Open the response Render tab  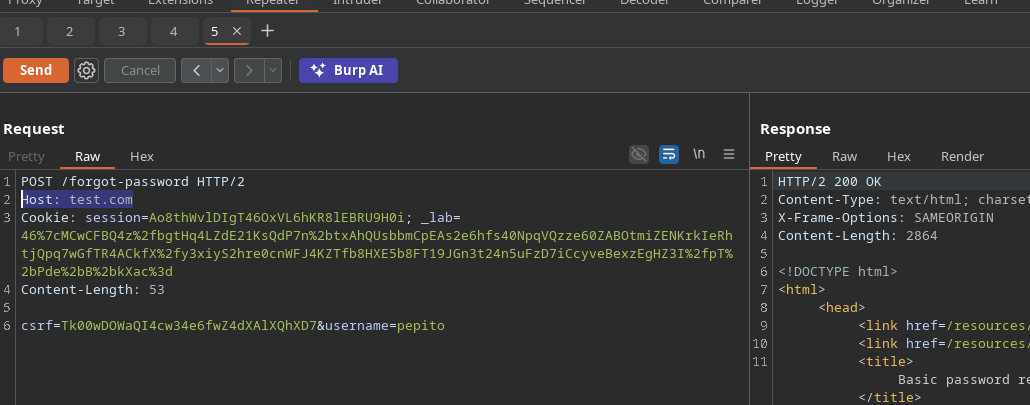tap(962, 156)
